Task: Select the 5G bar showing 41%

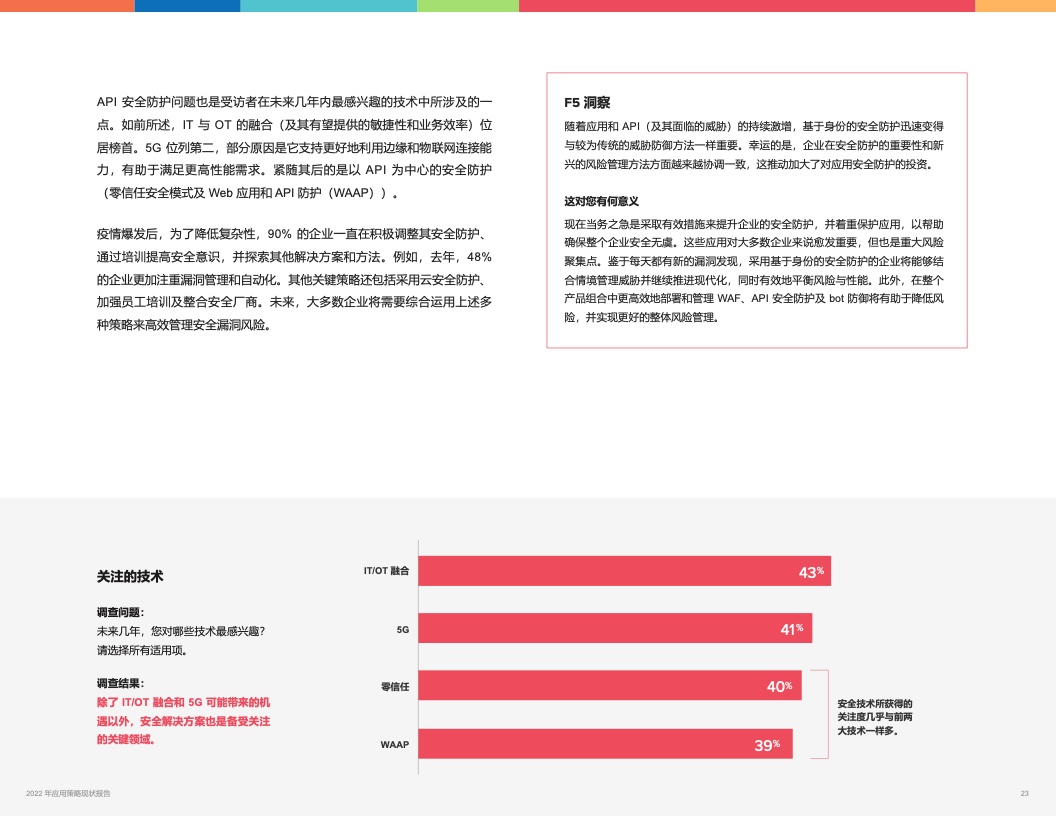Action: coord(614,629)
